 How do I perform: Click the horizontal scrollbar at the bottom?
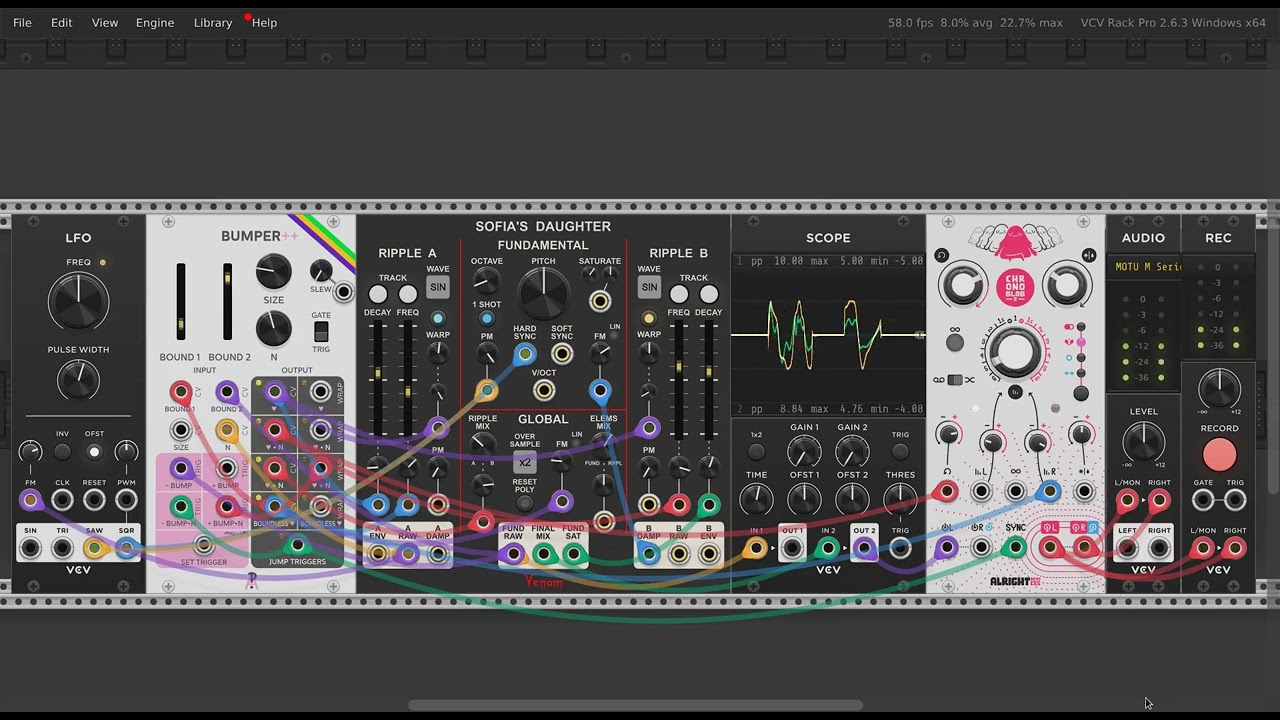tap(636, 705)
